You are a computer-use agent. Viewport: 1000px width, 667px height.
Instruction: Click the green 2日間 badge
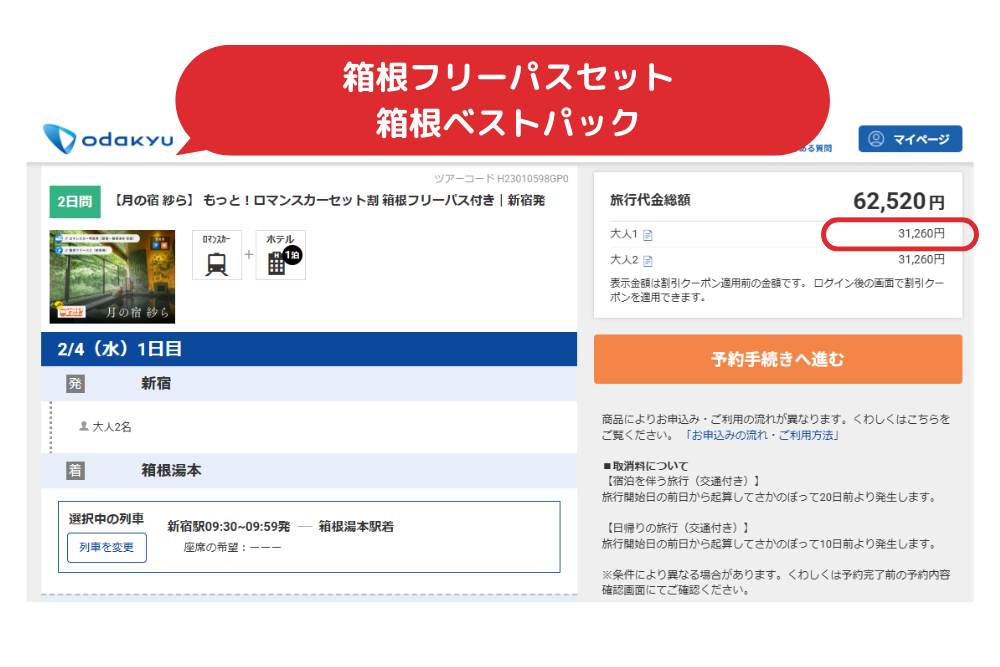(74, 201)
